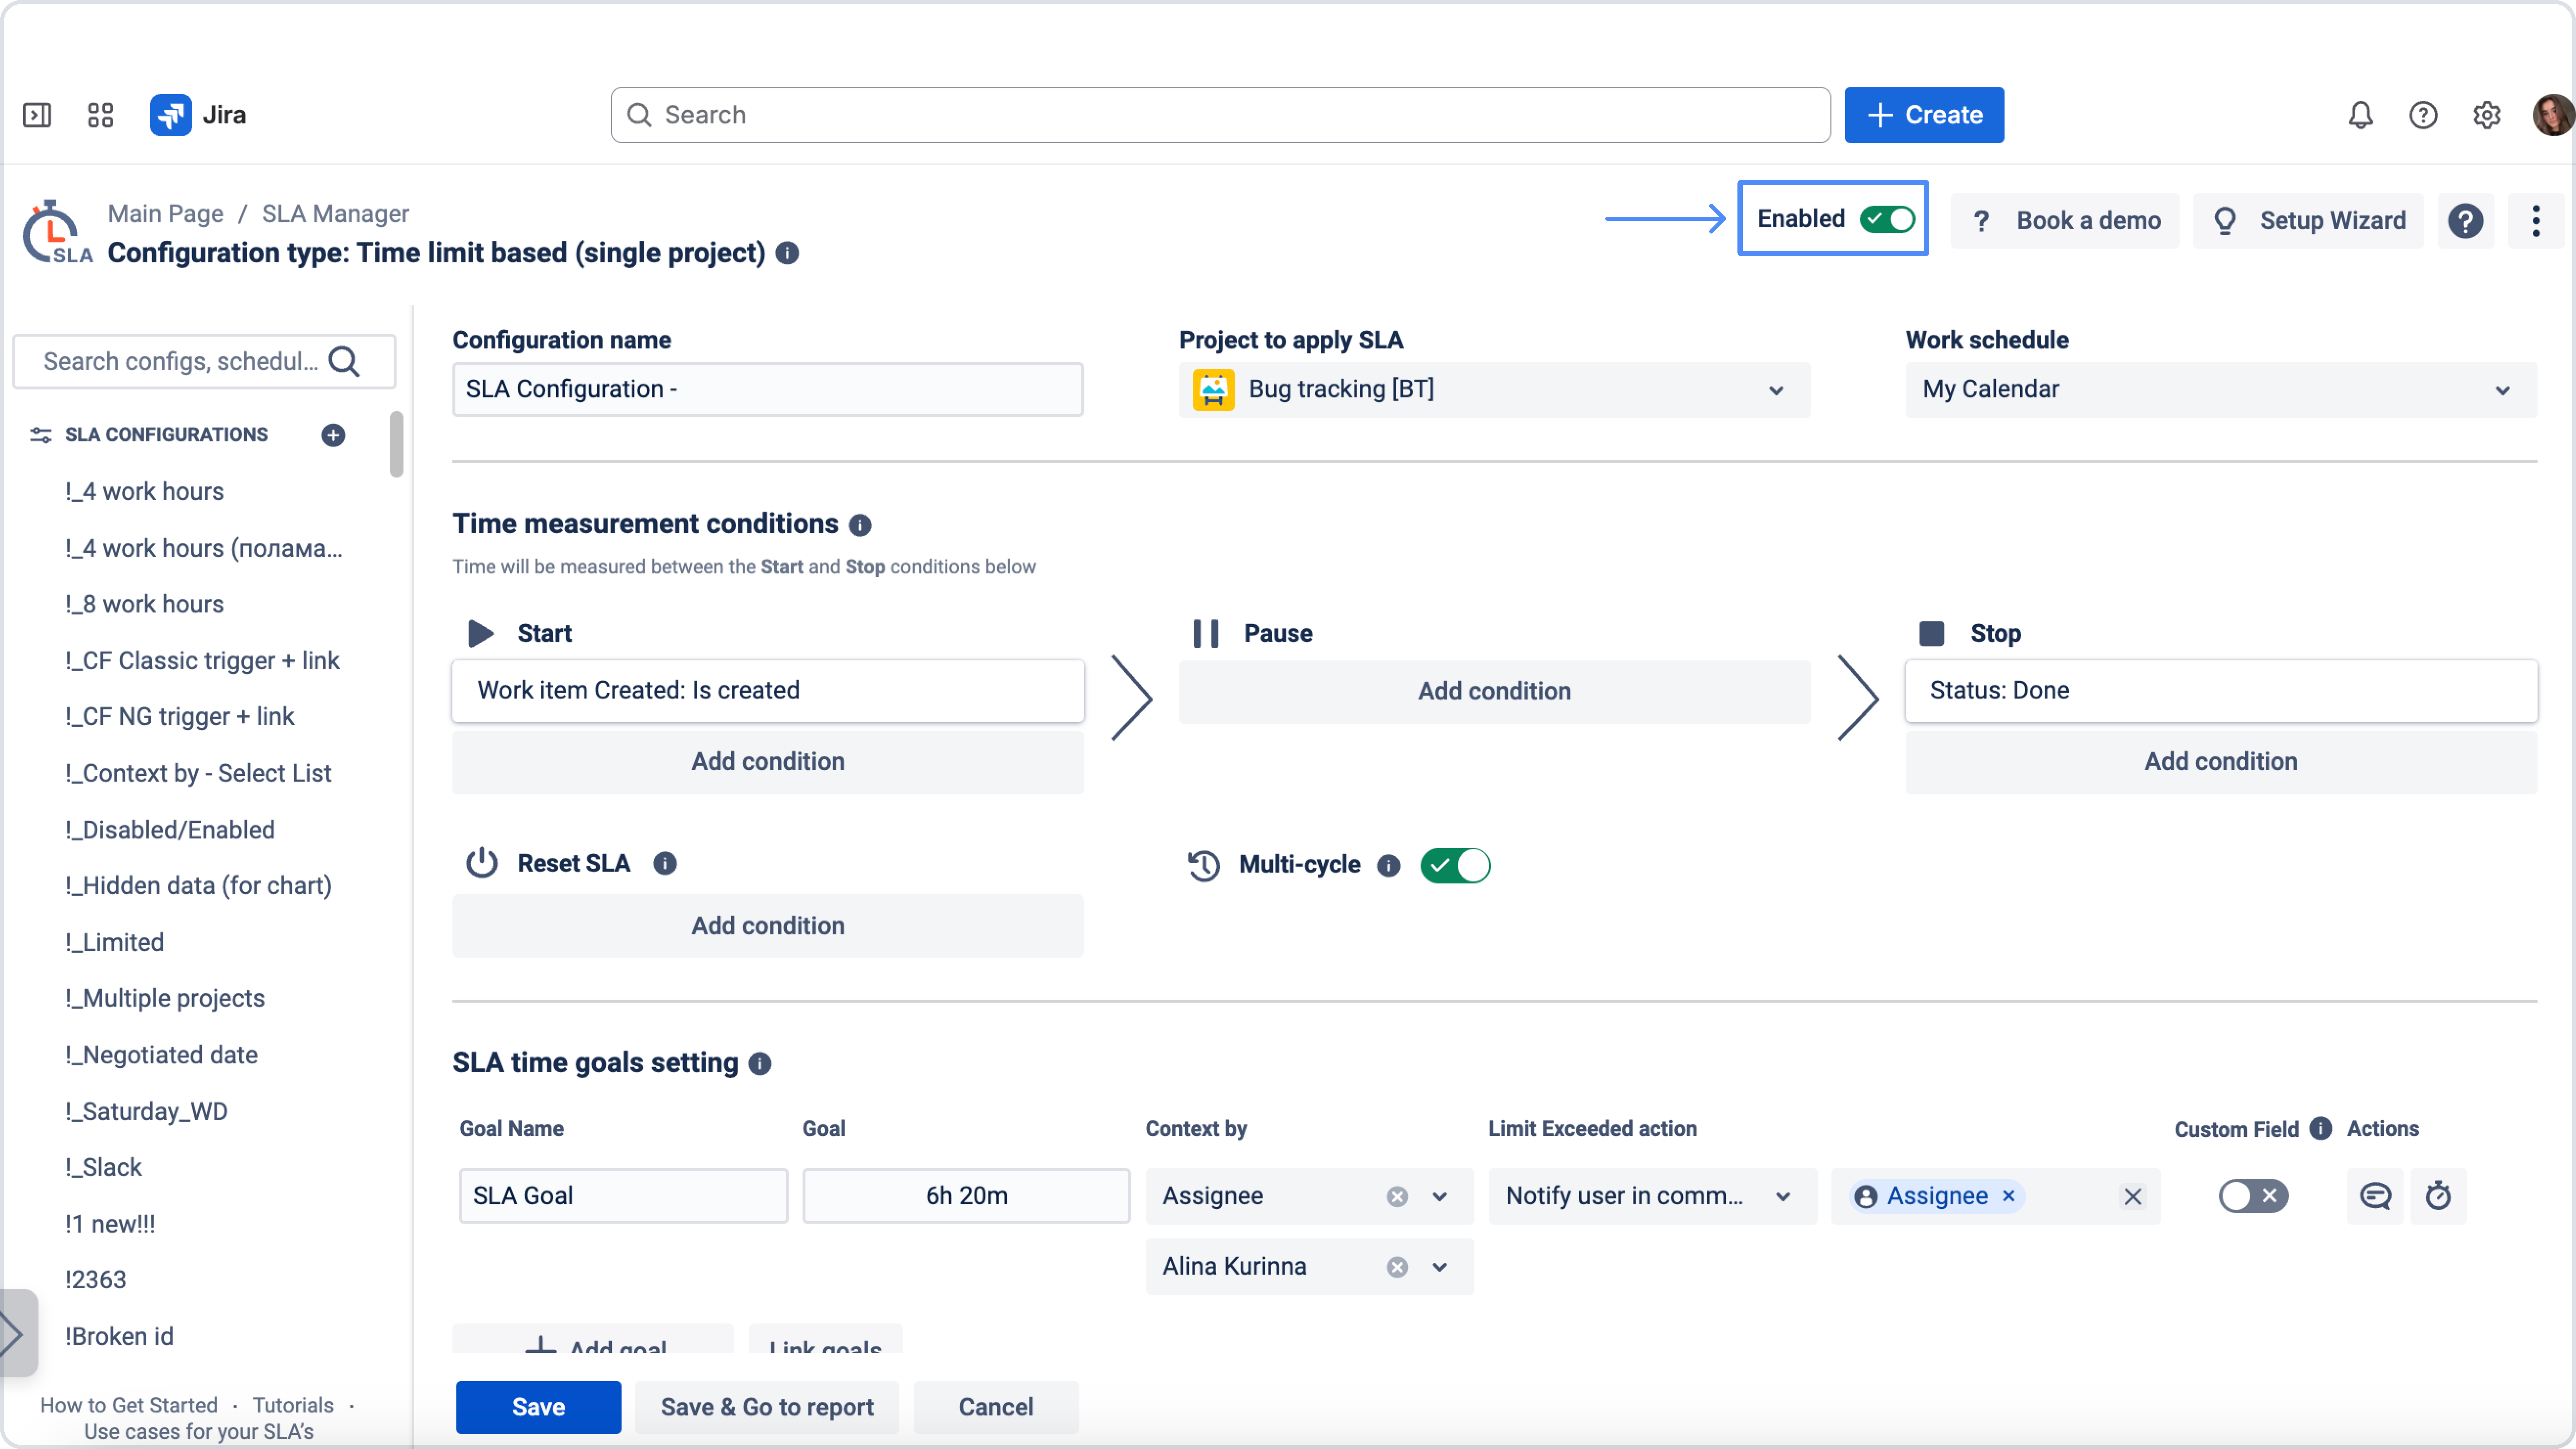Viewport: 2576px width, 1449px height.
Task: Add a new SLA configuration with plus icon
Action: [x=333, y=435]
